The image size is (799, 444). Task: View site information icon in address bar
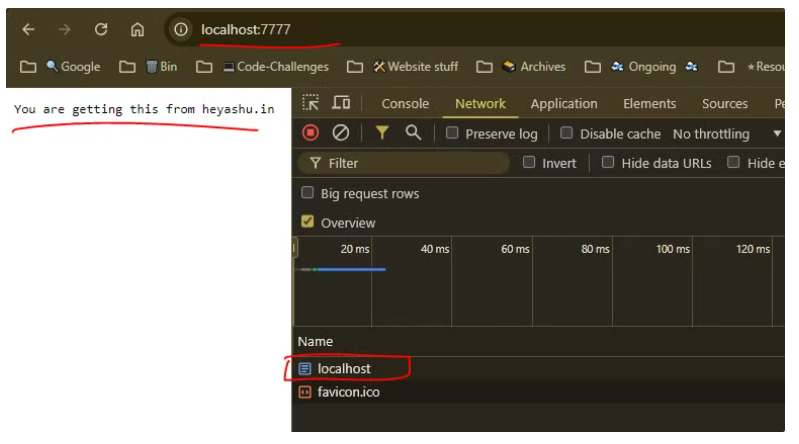(x=180, y=30)
